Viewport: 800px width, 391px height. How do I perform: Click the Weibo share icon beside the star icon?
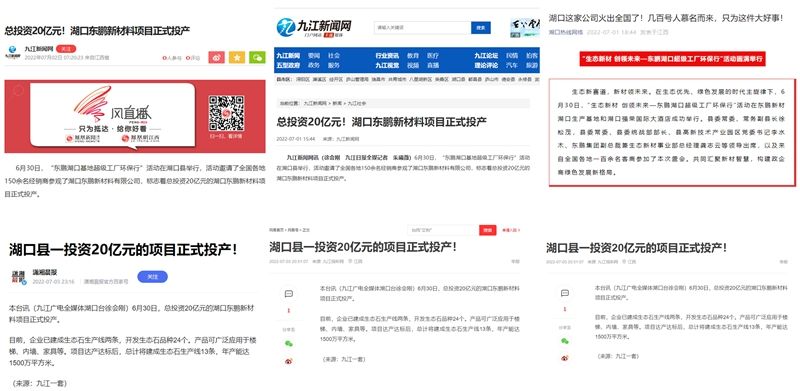pos(216,57)
